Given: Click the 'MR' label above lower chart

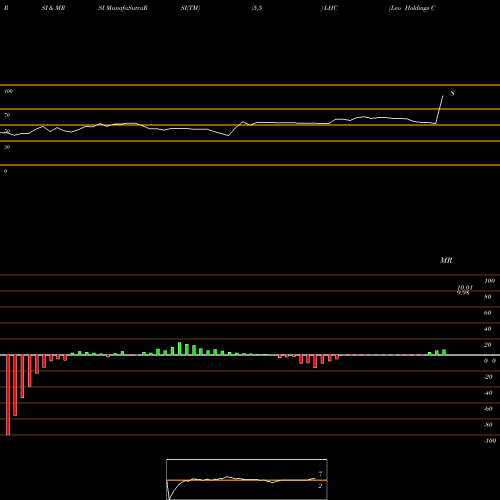Looking at the screenshot, I should coord(446,260).
